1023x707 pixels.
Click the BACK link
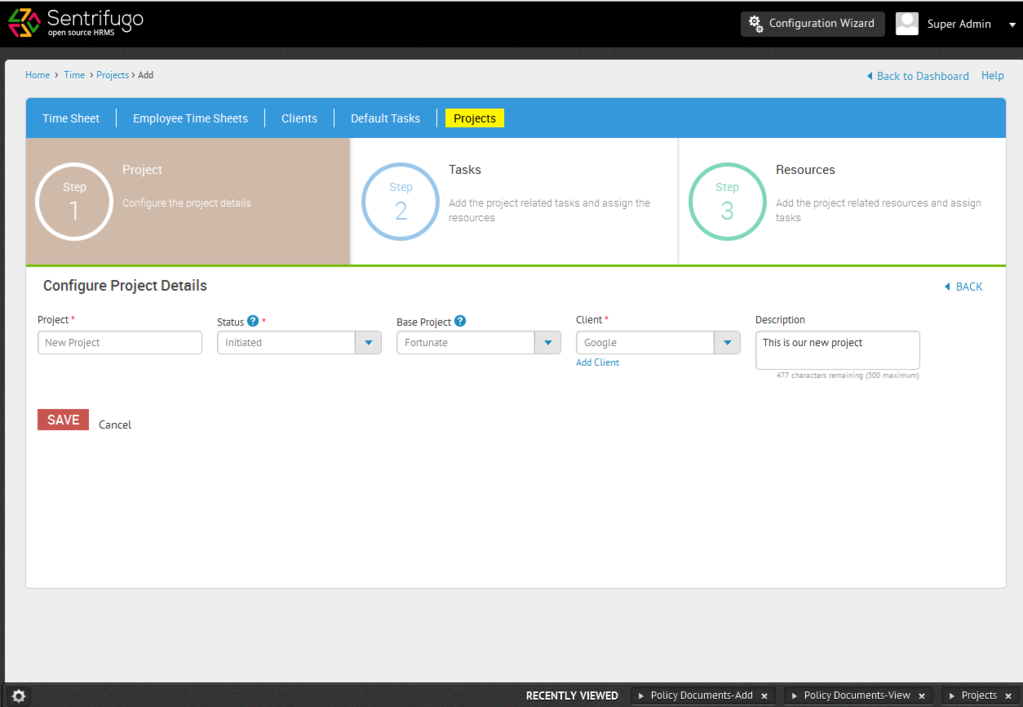(969, 286)
